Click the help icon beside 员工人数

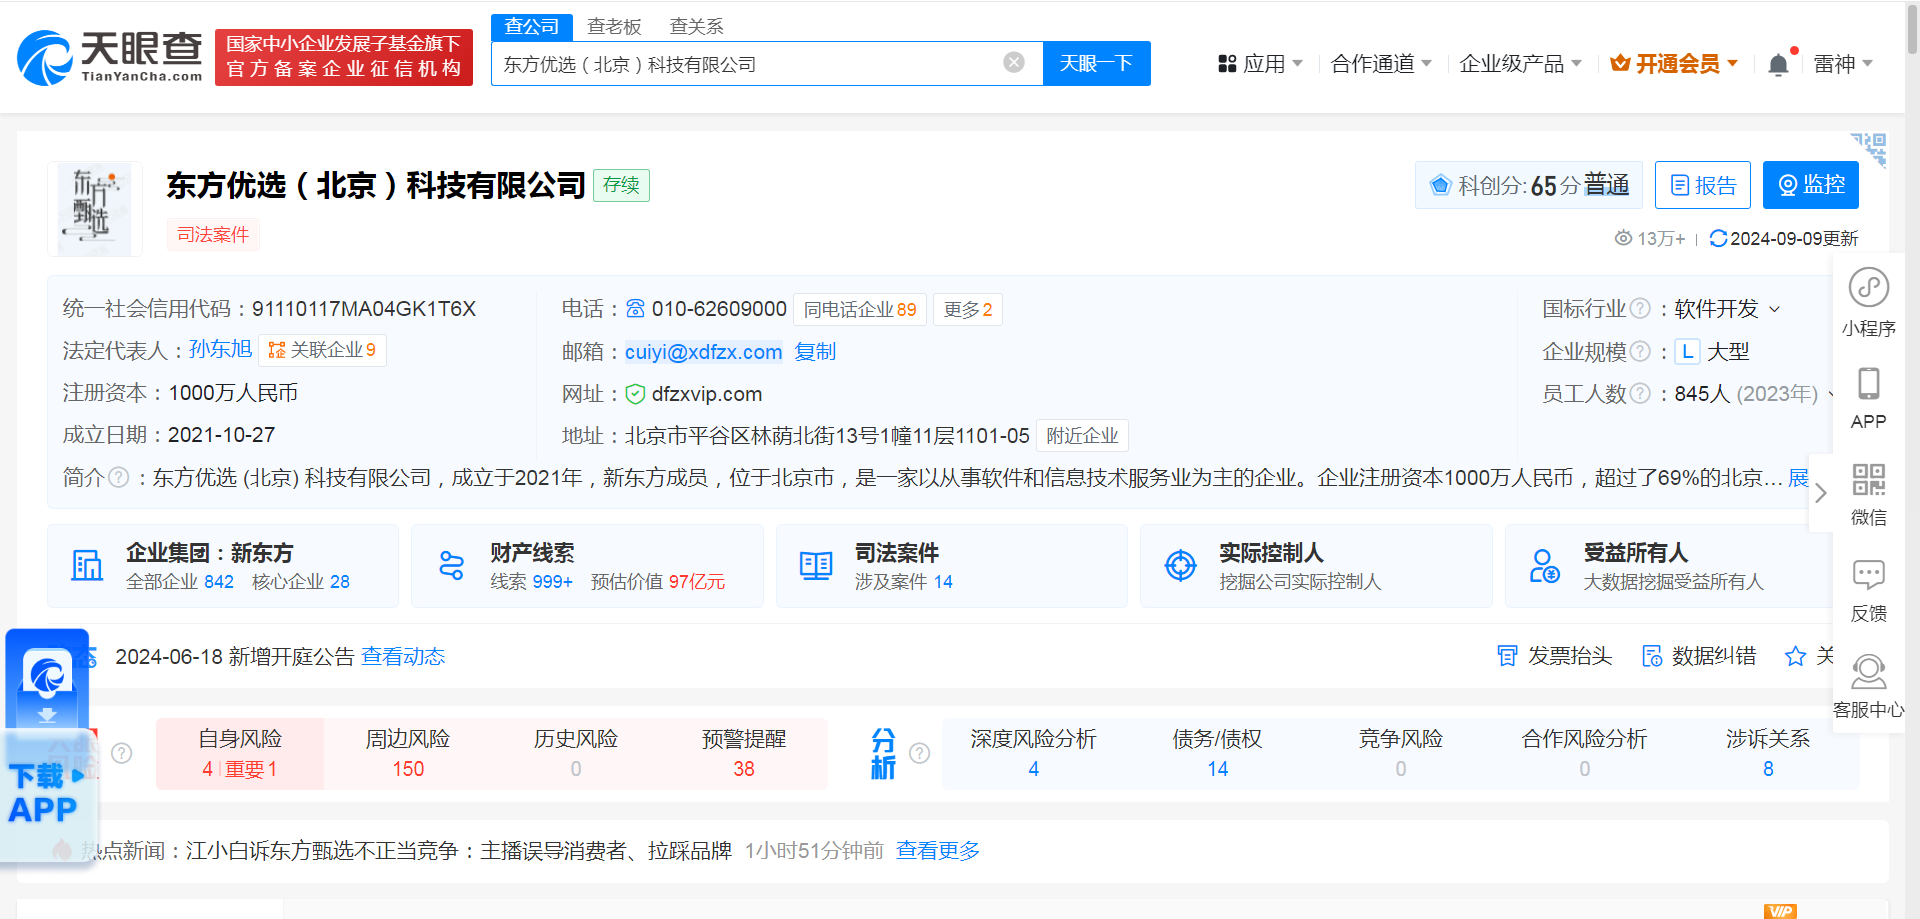click(1640, 393)
